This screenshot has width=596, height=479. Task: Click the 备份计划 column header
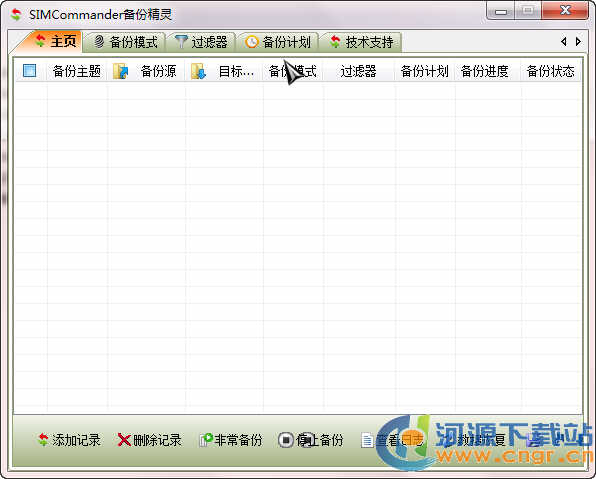tap(425, 71)
